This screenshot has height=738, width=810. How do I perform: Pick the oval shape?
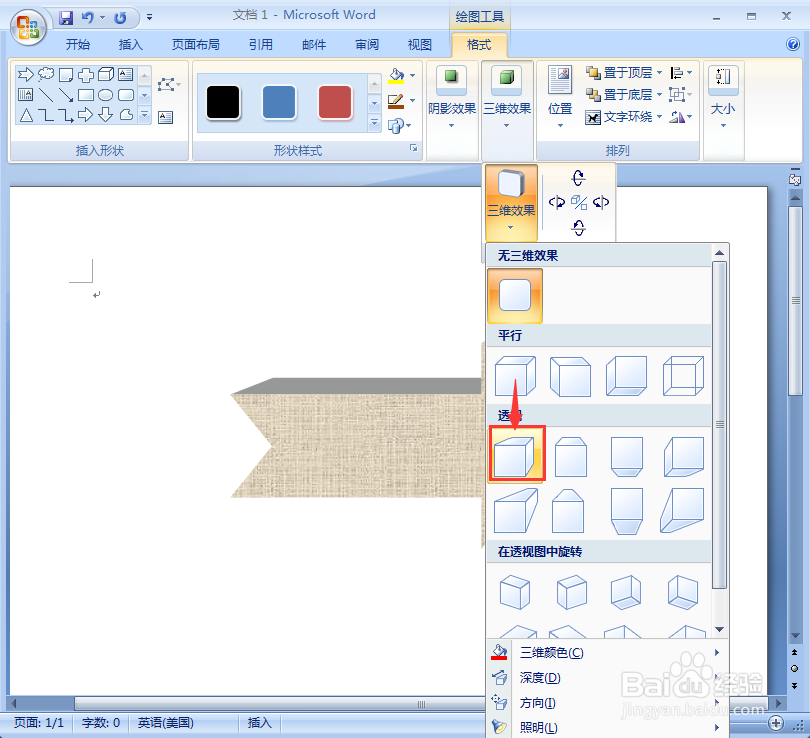tap(105, 95)
